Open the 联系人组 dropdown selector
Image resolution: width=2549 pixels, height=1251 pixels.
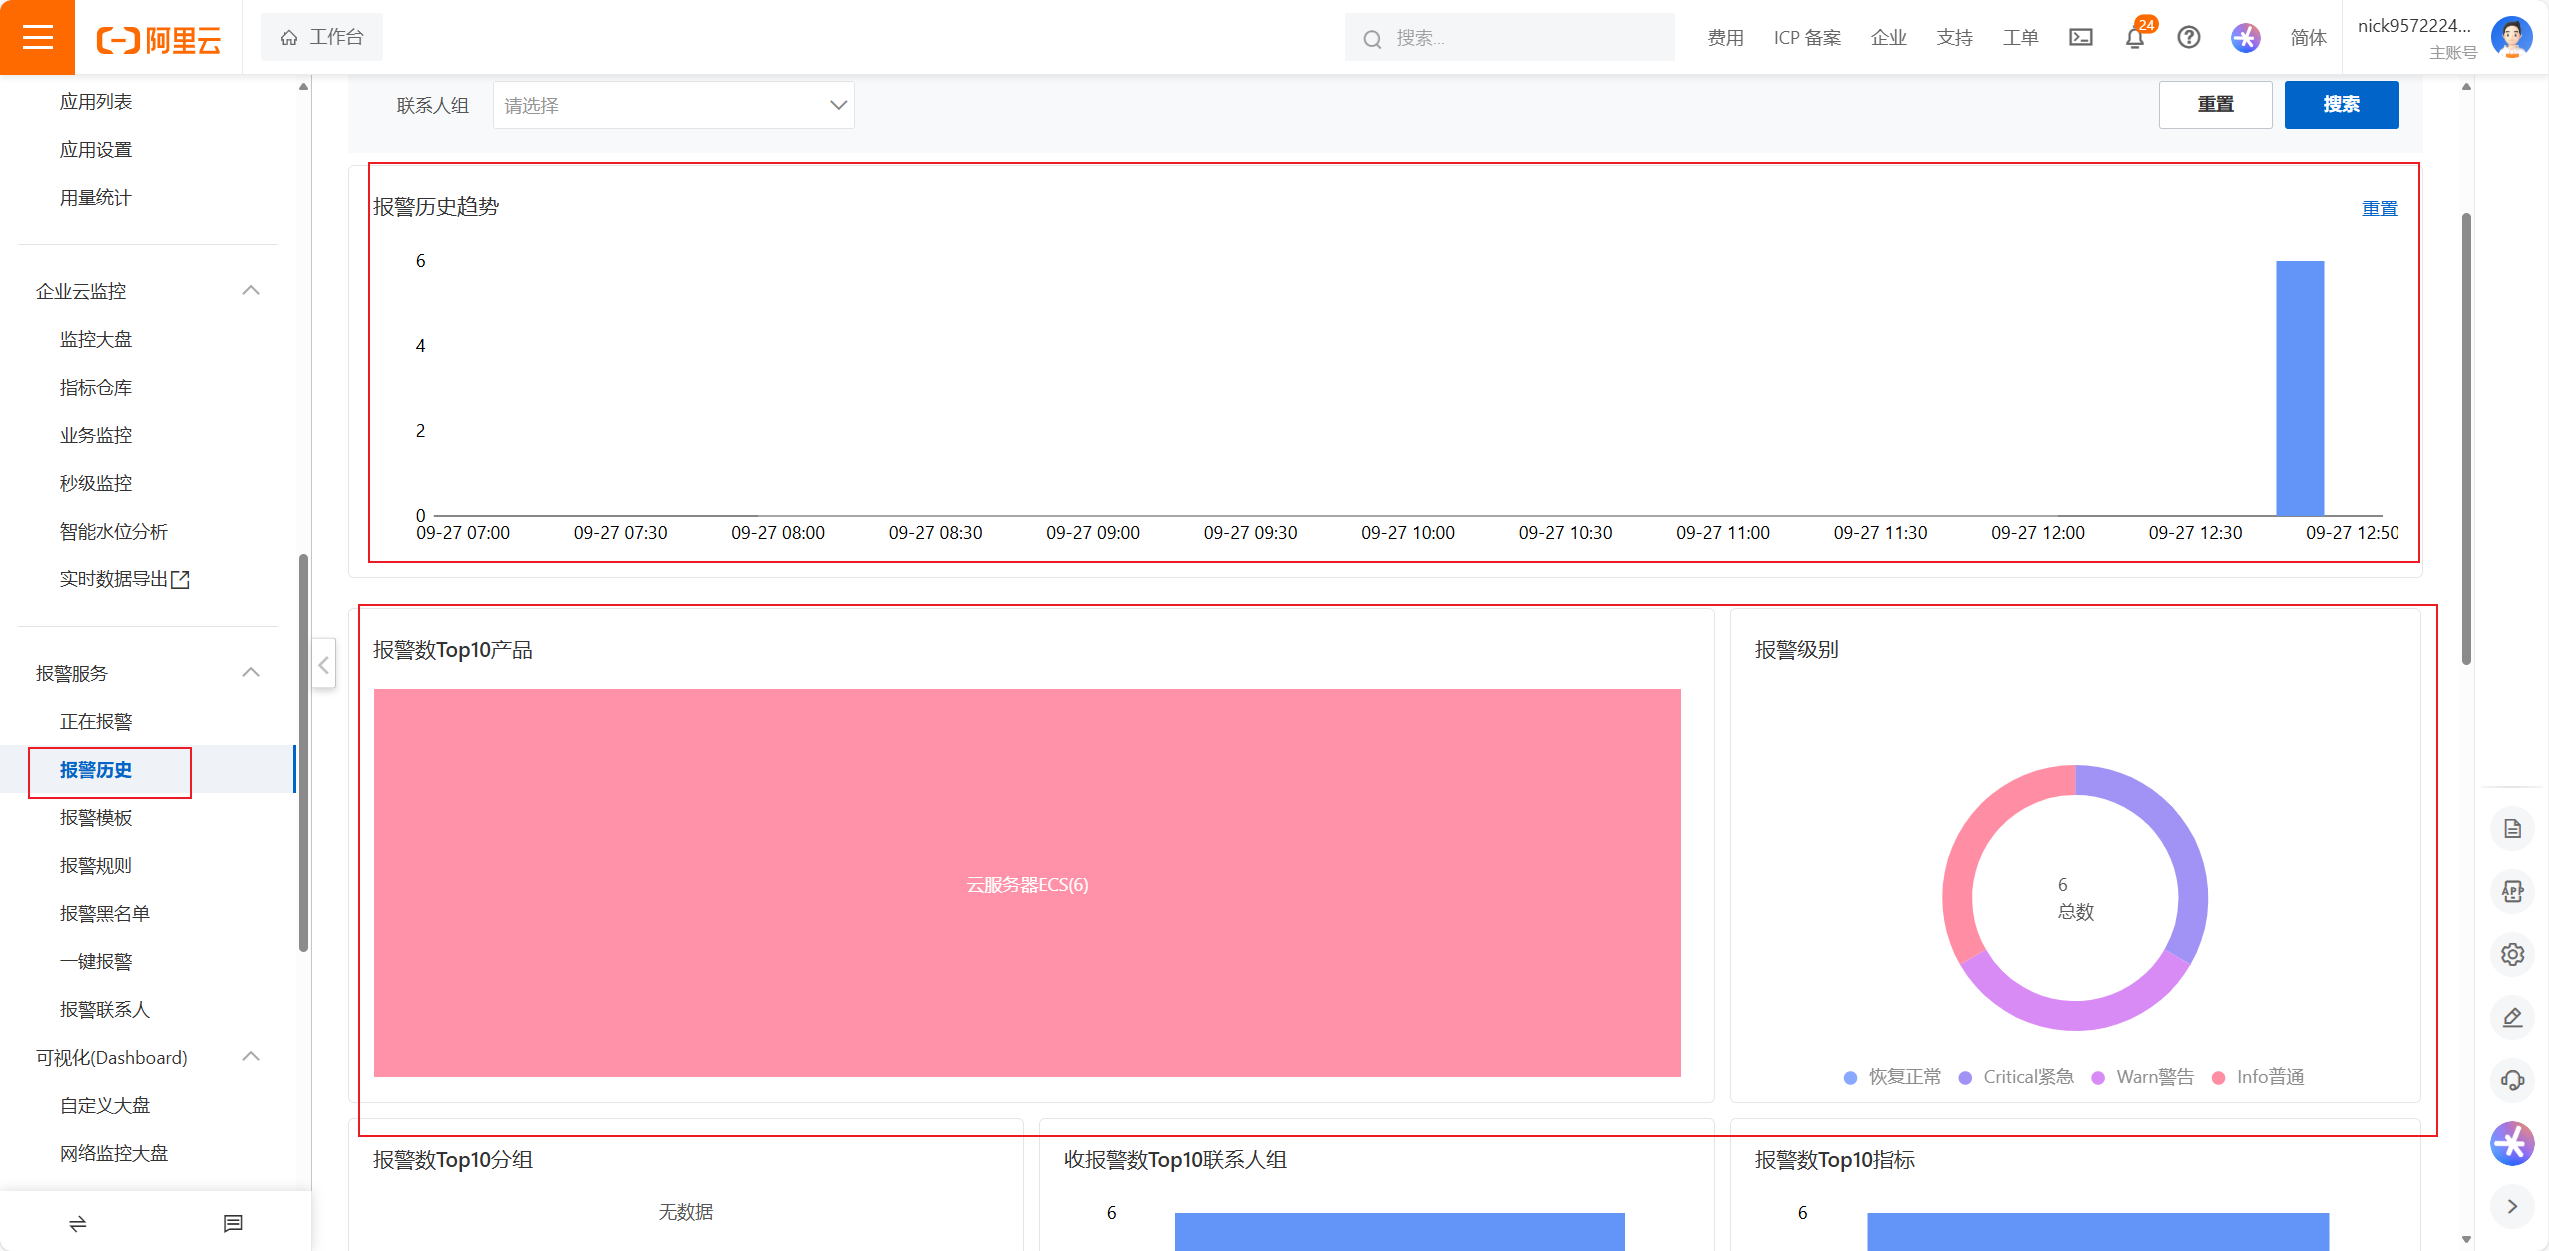pyautogui.click(x=673, y=105)
